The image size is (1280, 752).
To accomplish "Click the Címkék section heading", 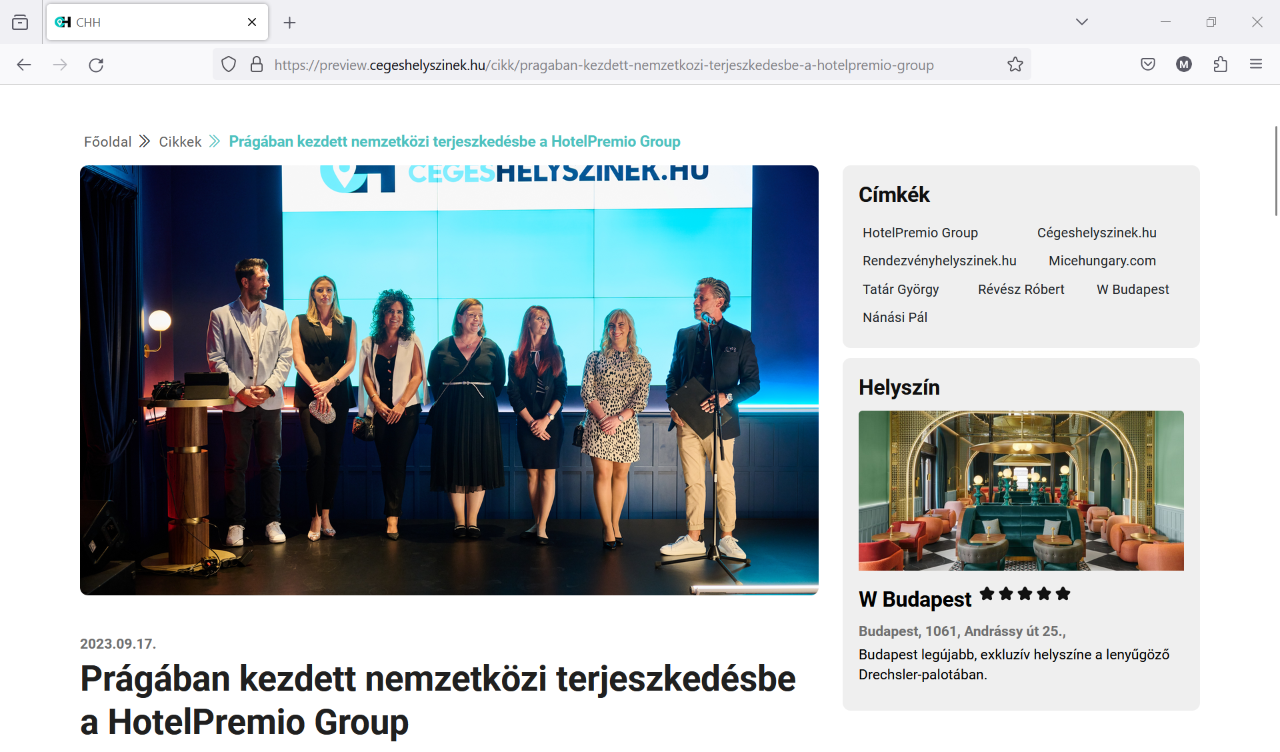I will [894, 195].
